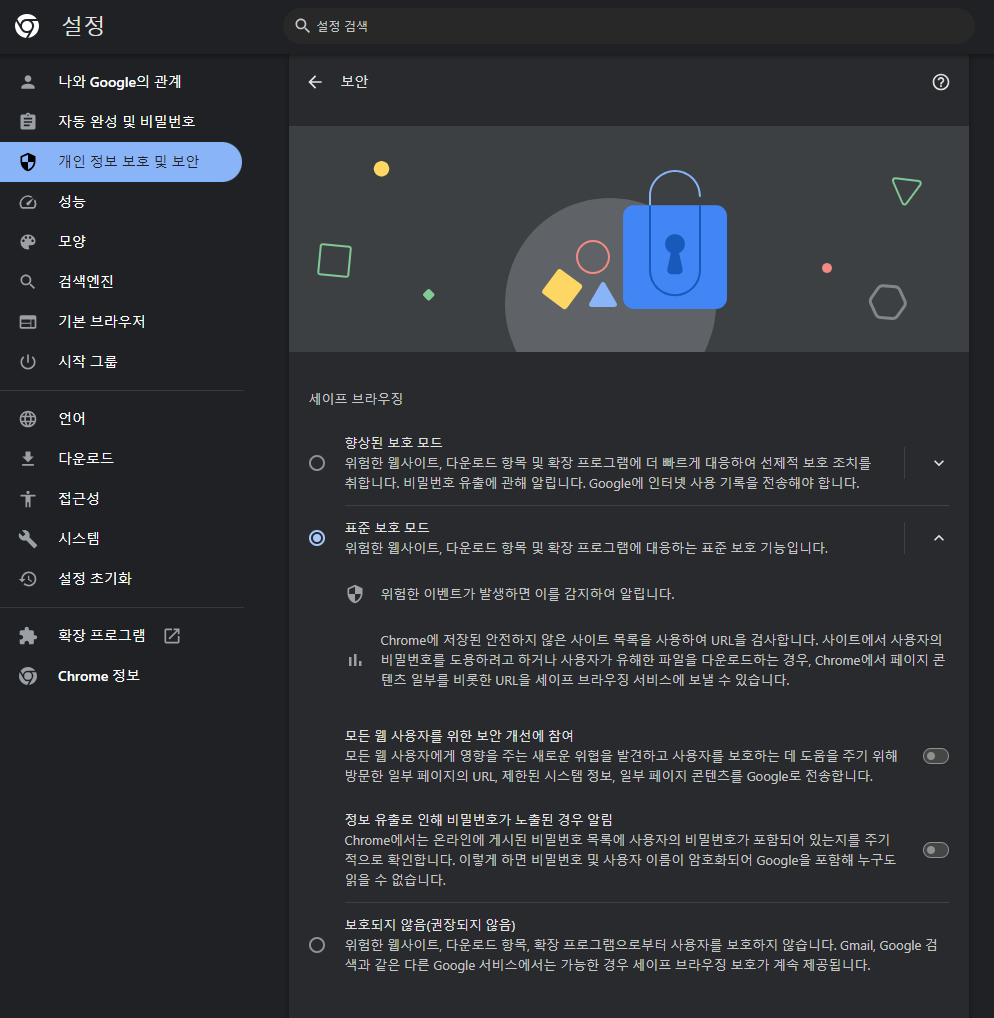The width and height of the screenshot is (994, 1018).
Task: Click the 설정 title in the header
Action: pyautogui.click(x=83, y=26)
